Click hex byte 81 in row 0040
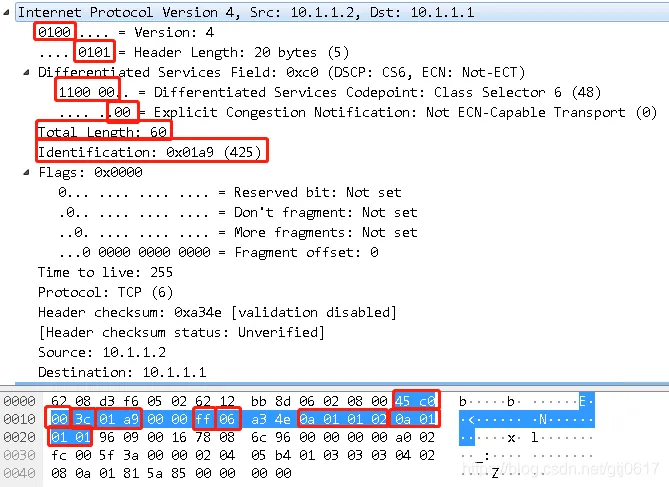 tap(131, 473)
